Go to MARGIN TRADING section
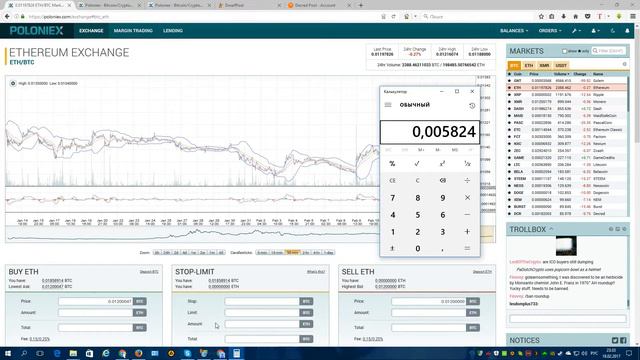Screen dimensions: 640x360 point(133,31)
